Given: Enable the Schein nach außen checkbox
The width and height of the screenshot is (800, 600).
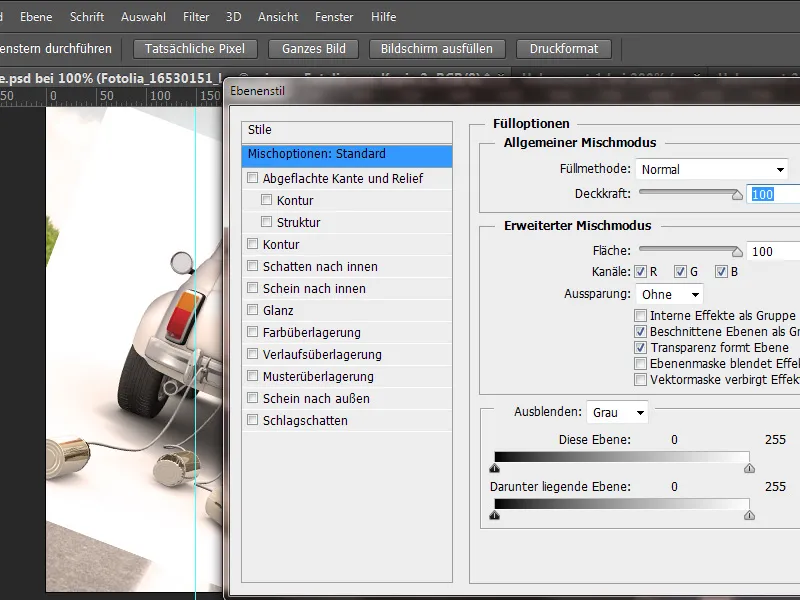Looking at the screenshot, I should 253,397.
